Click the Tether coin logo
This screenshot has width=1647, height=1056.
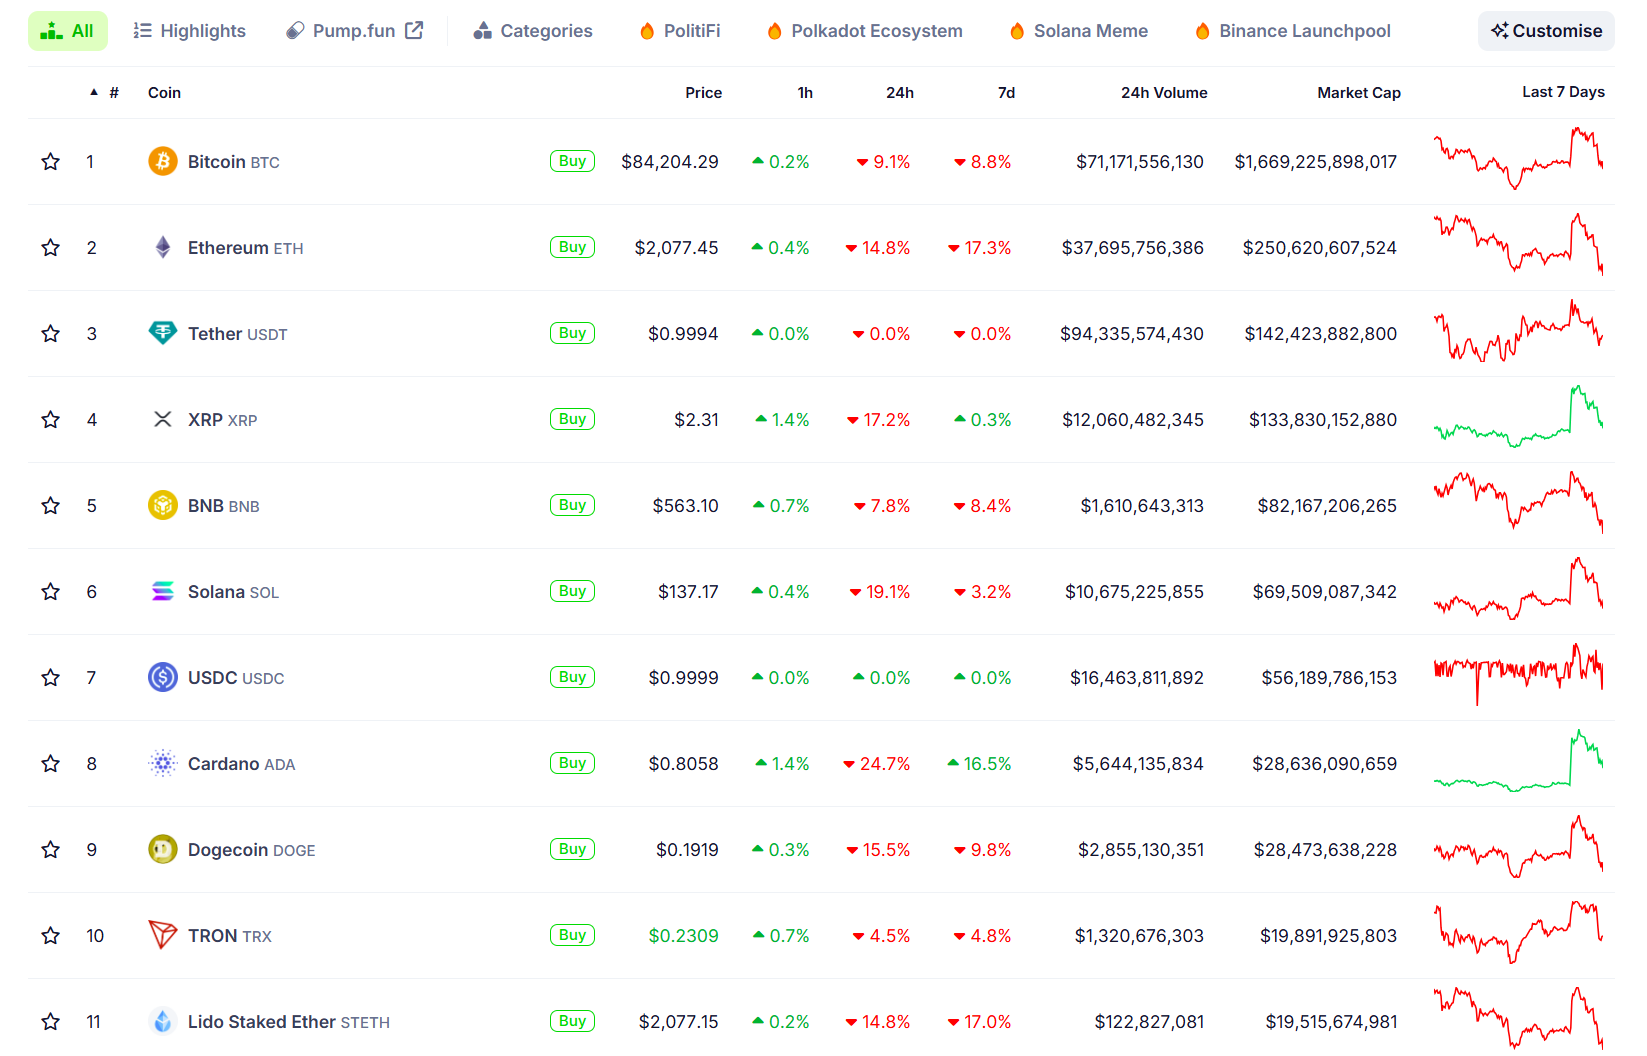point(163,333)
